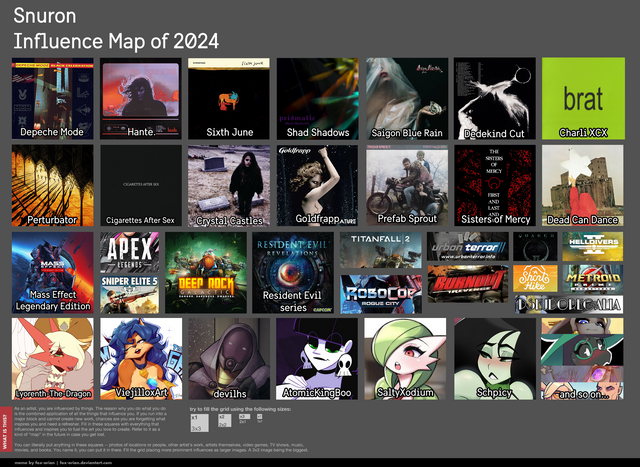Select the Perturbator album thumbnail
The width and height of the screenshot is (640, 467).
coord(53,185)
